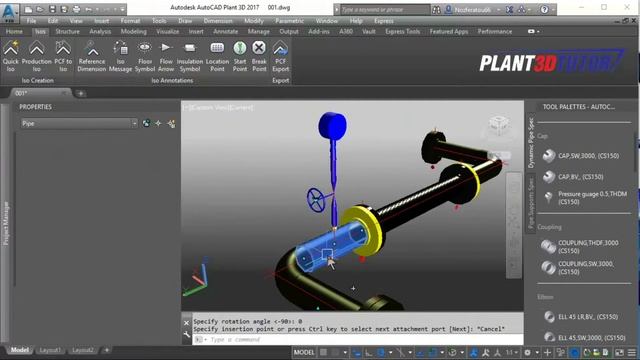Toggle object snap in status bar
Screen dimensions: 640x360
click(x=432, y=352)
